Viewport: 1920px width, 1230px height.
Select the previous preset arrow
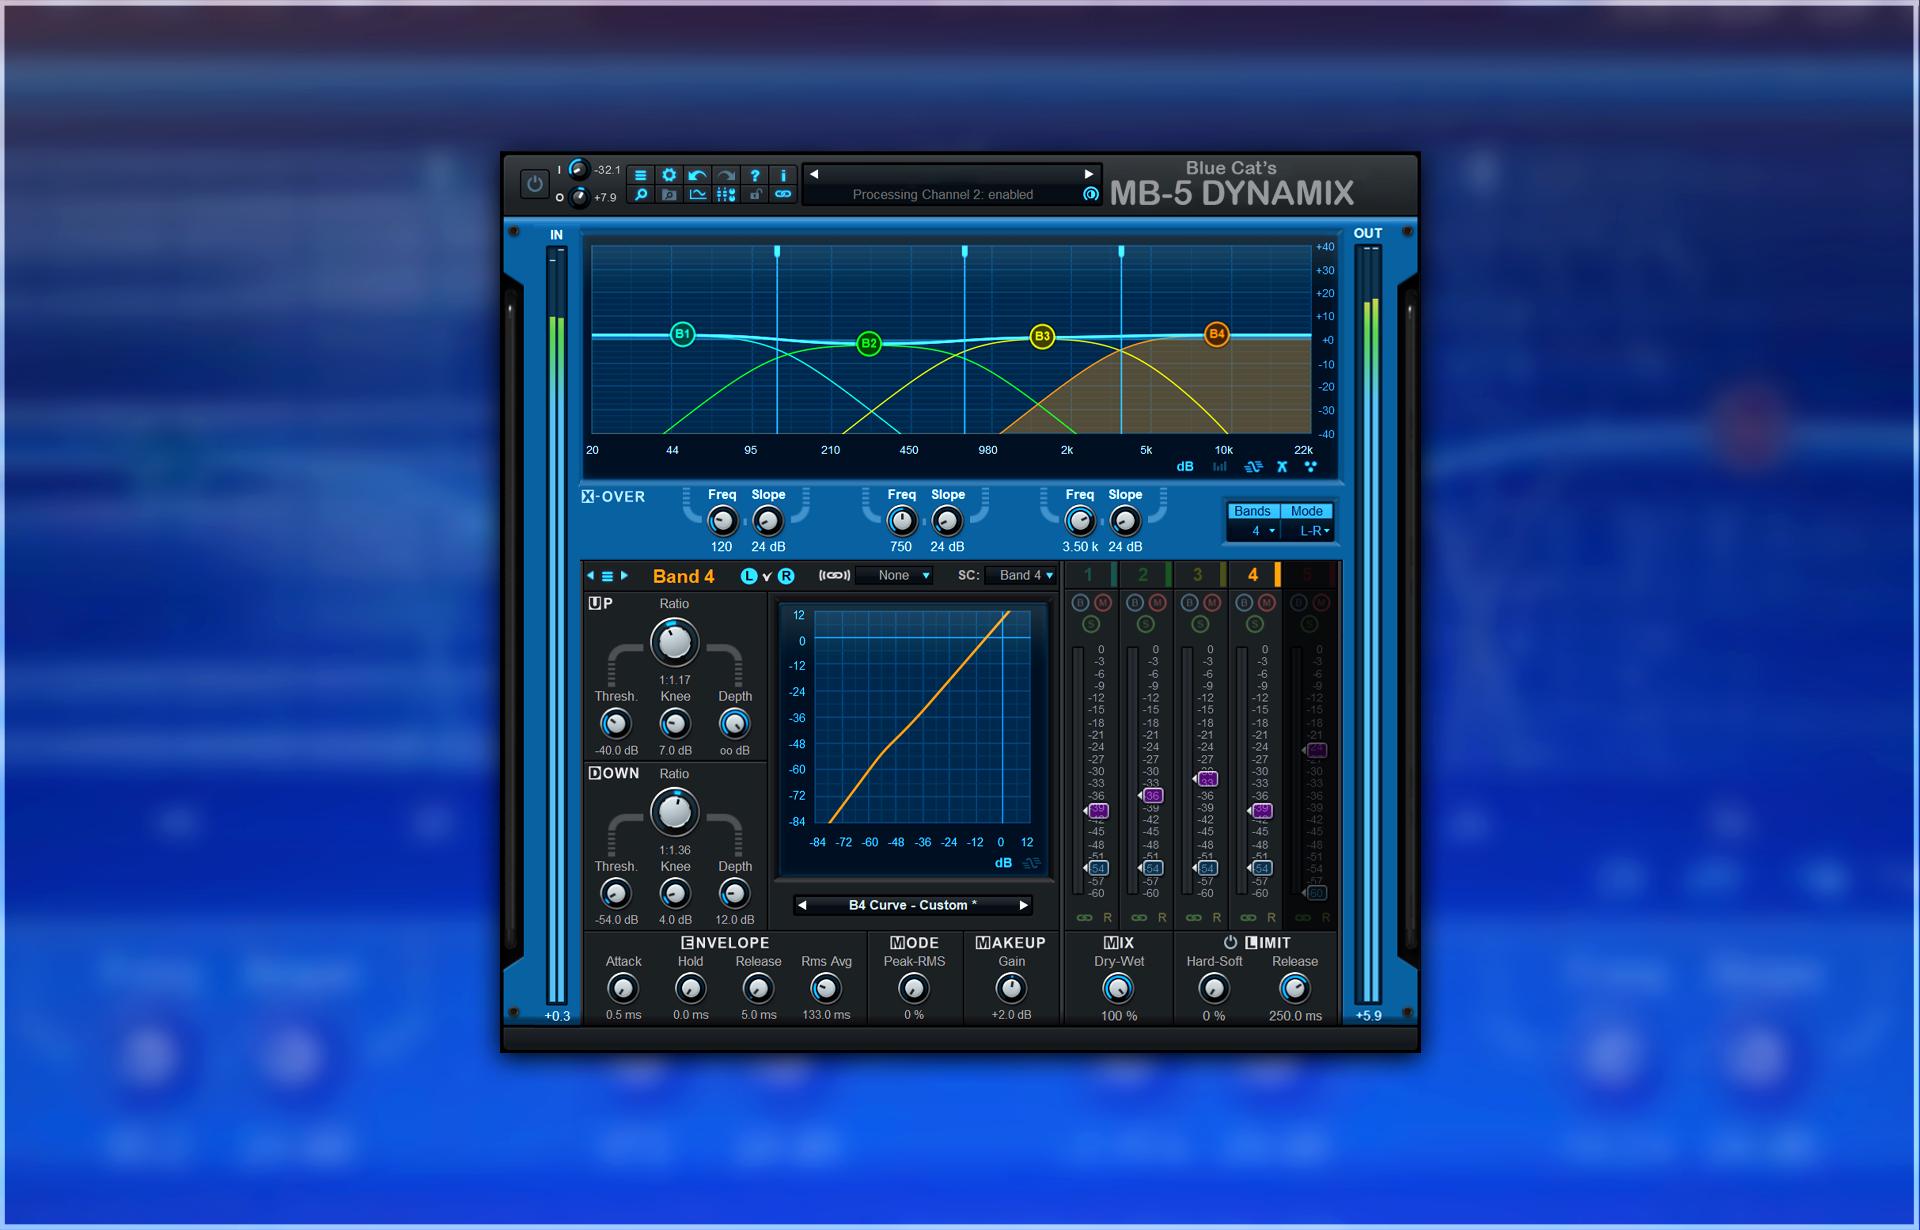click(814, 174)
